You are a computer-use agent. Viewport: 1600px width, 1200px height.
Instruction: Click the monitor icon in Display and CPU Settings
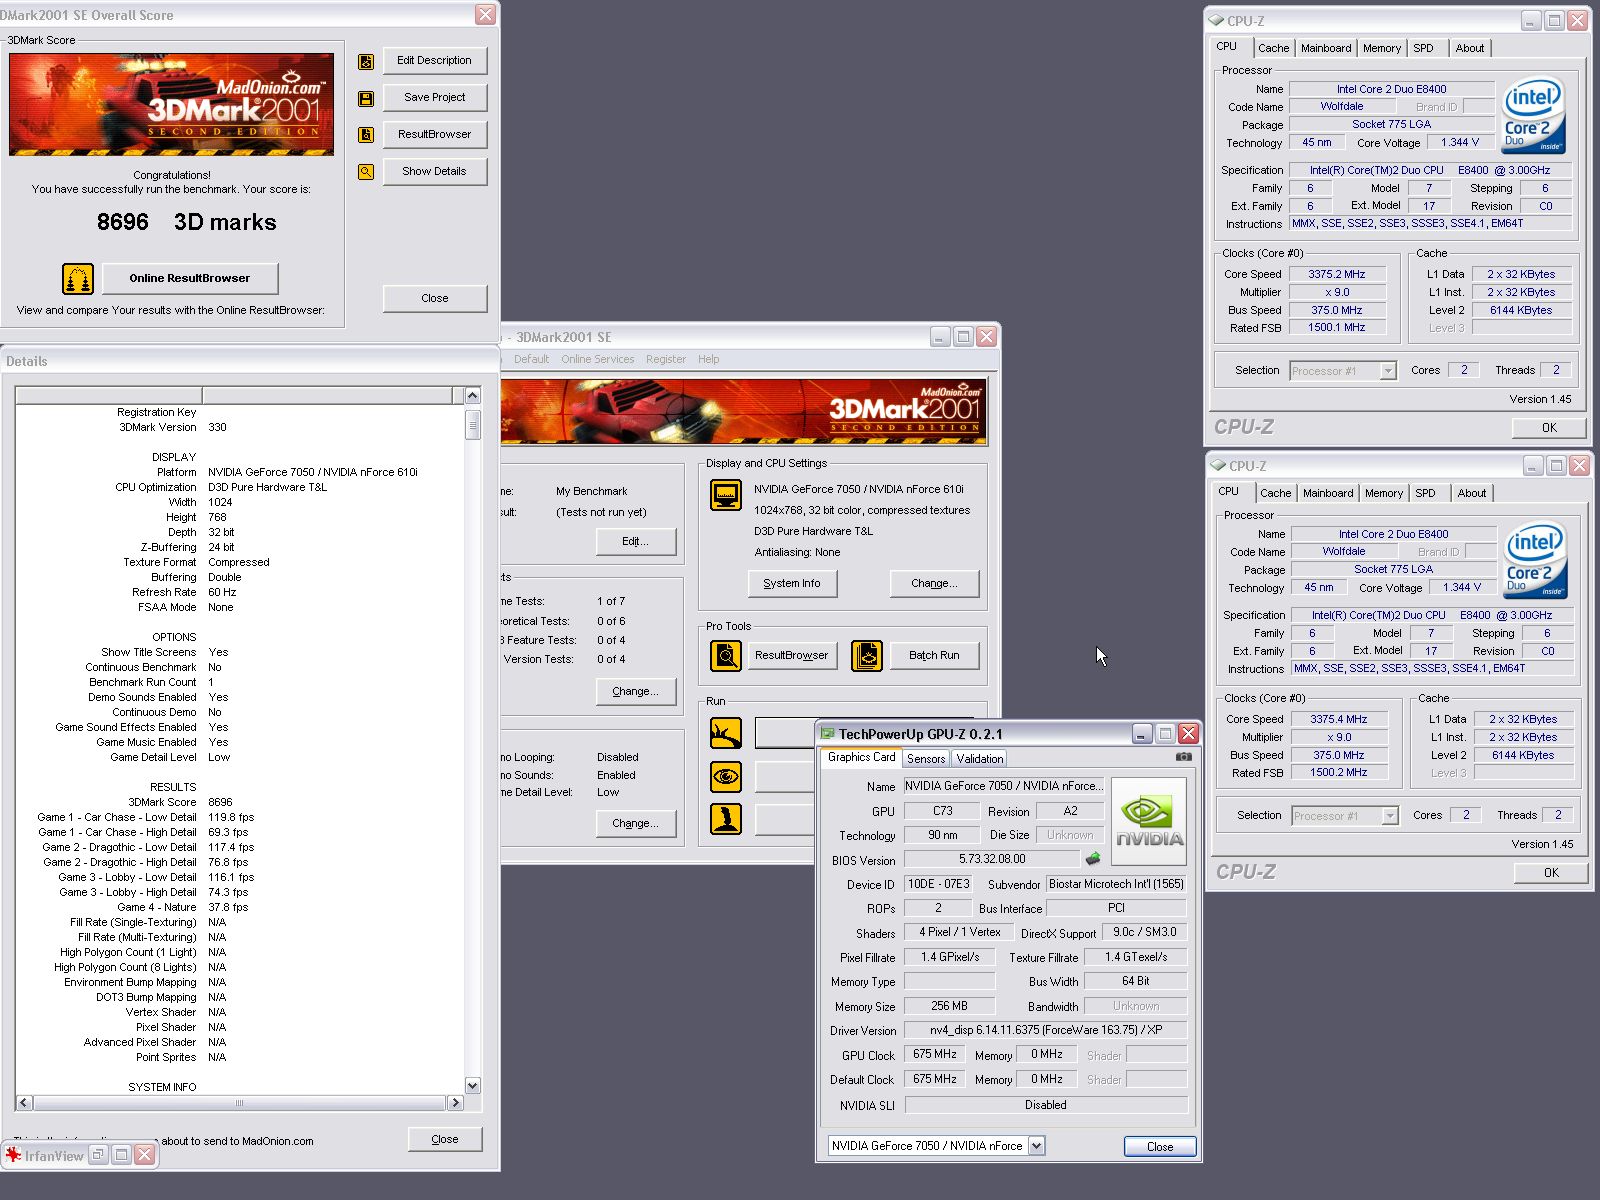(x=726, y=495)
